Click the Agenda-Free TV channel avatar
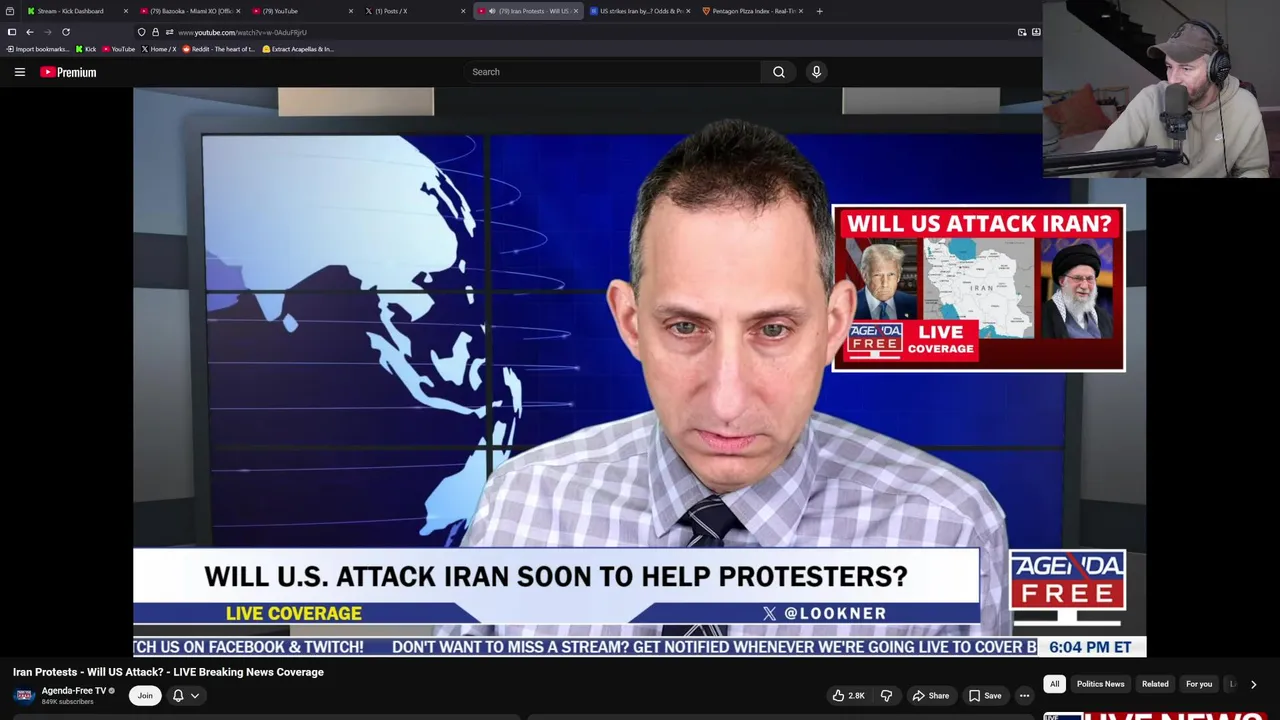Viewport: 1280px width, 720px height. coord(24,695)
